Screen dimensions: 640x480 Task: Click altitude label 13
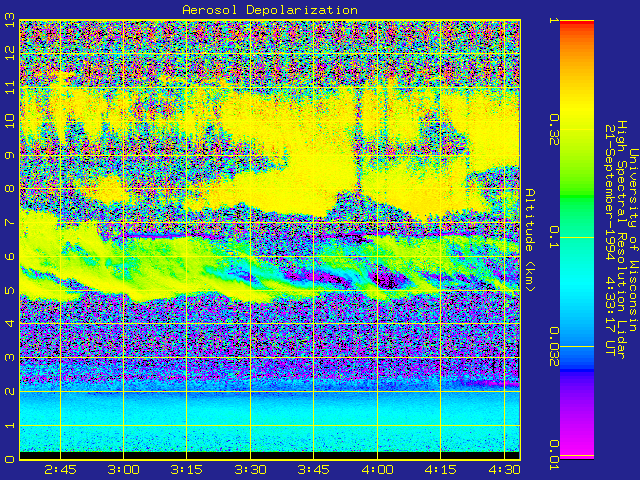[10, 20]
